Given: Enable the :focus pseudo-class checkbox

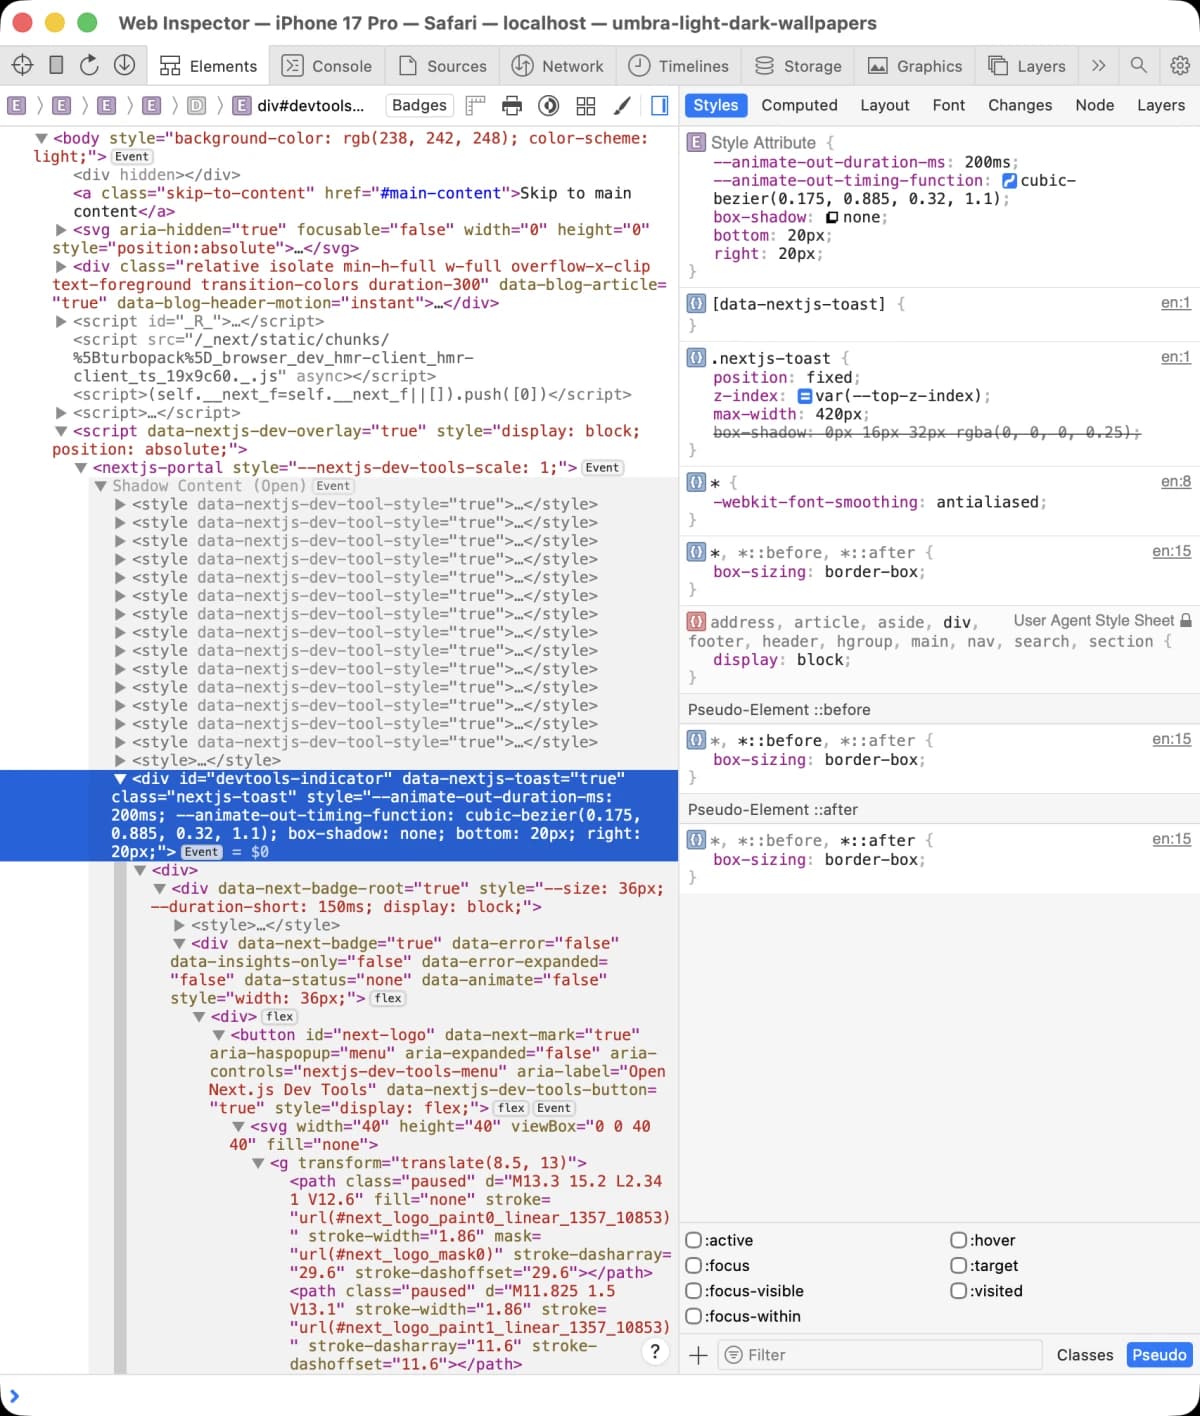Looking at the screenshot, I should (693, 1265).
